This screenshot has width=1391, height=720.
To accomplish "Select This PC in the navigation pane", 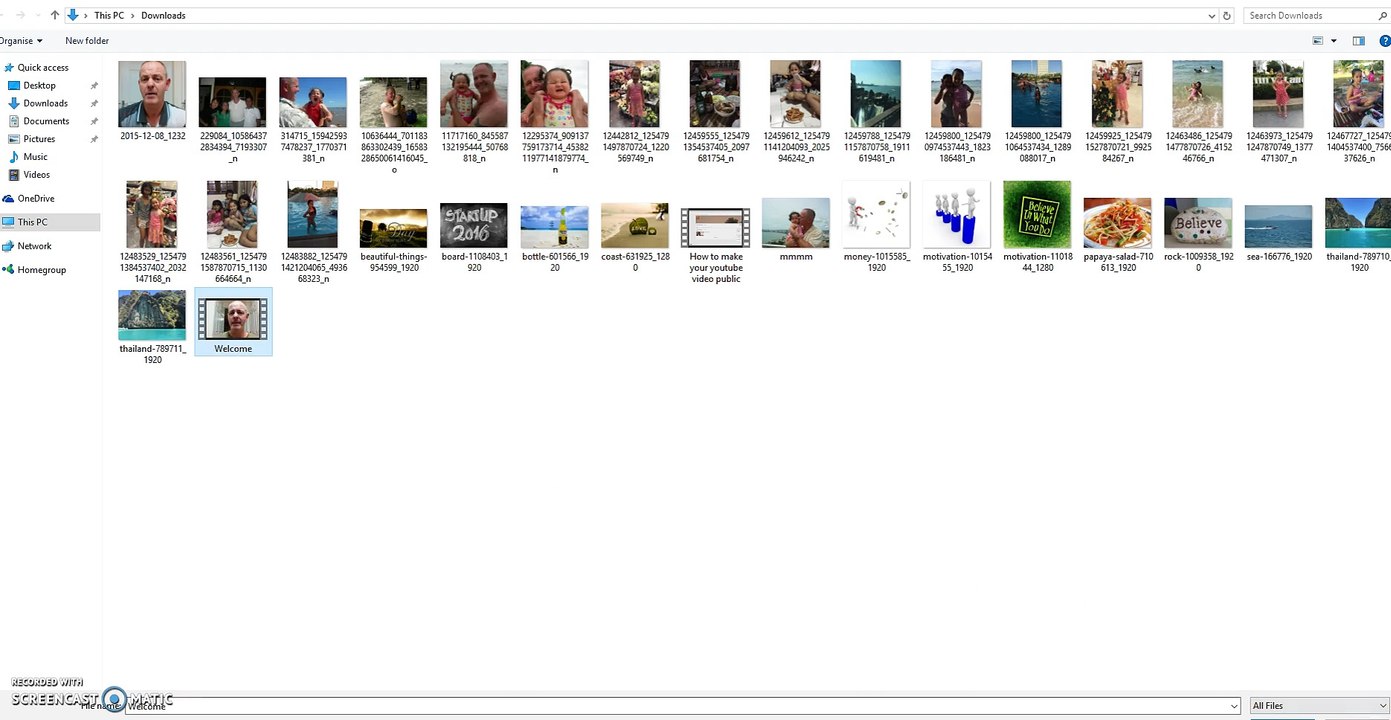I will (32, 222).
